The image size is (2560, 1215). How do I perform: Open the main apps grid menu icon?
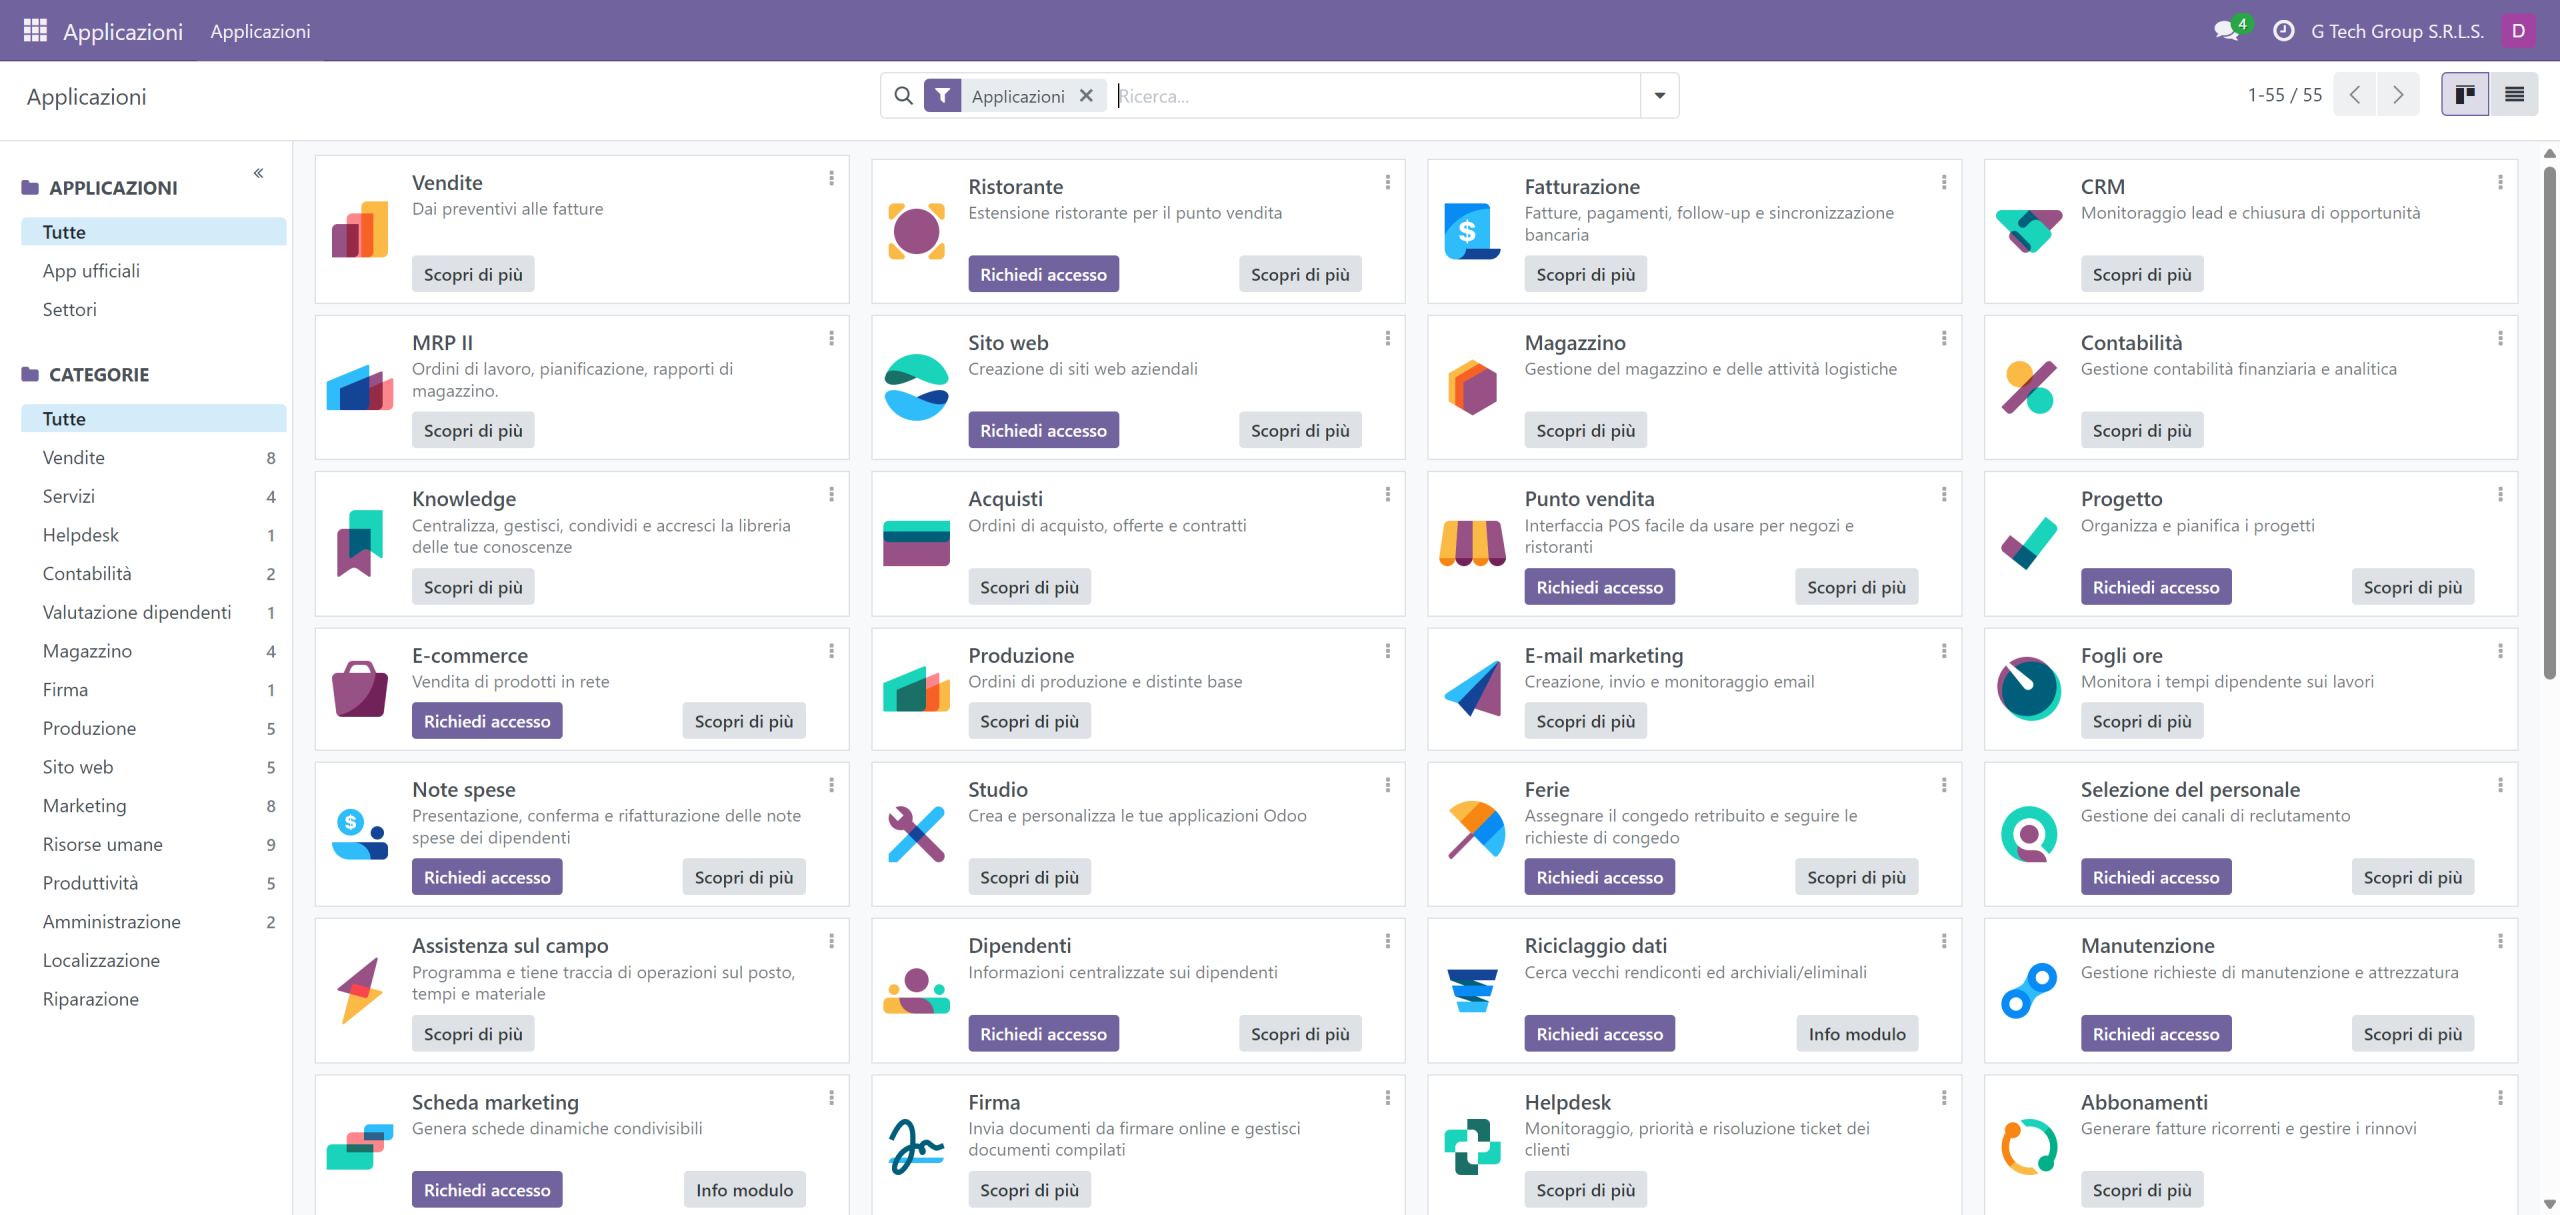coord(35,30)
